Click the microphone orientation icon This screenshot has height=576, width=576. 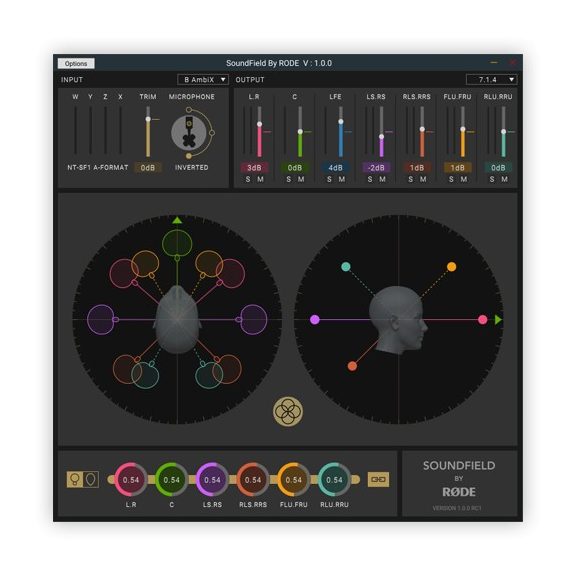tap(189, 133)
